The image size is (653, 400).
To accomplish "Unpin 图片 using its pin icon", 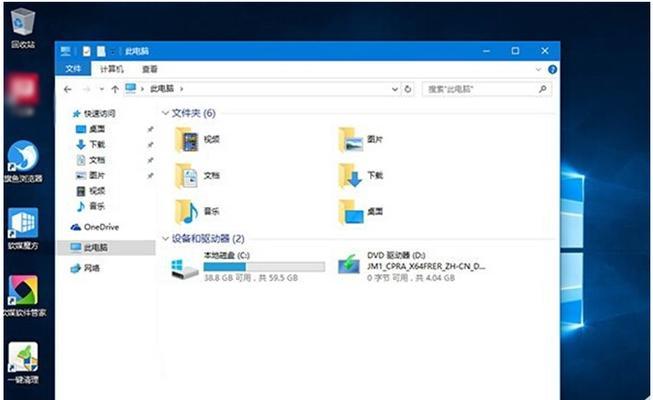I will coord(150,175).
